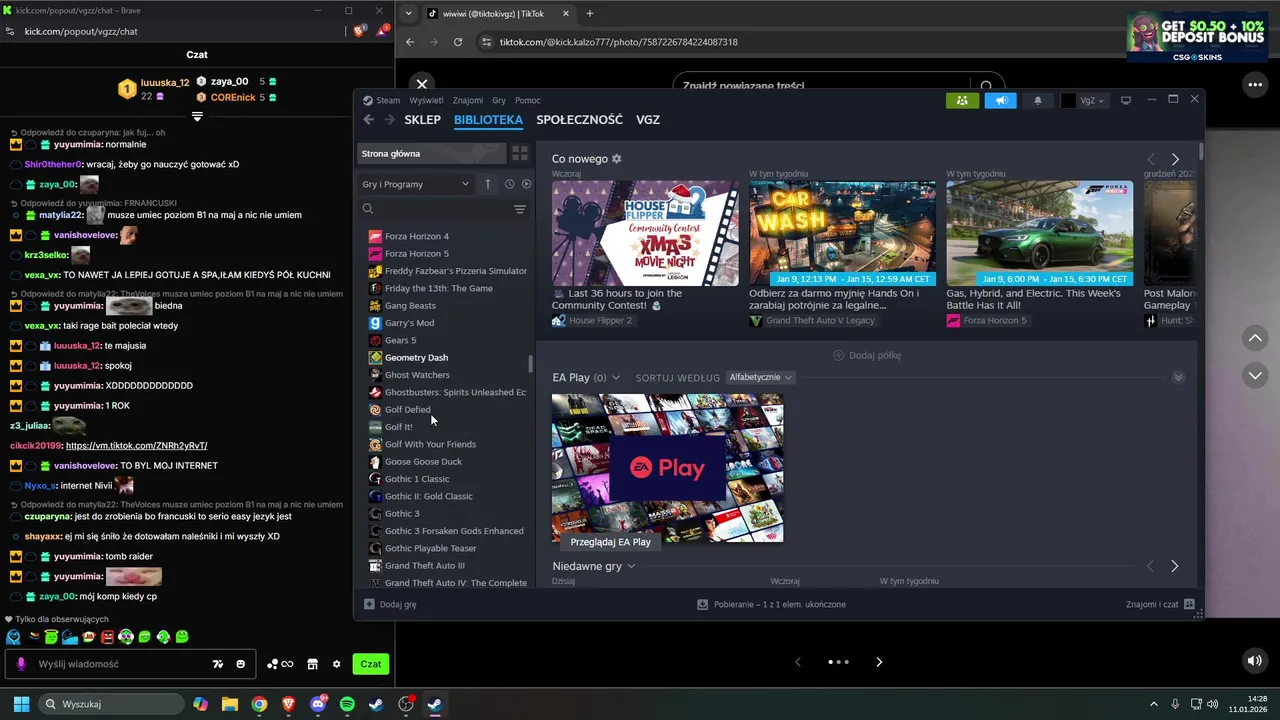
Task: Go to next TikTok photo arrow
Action: (x=879, y=662)
